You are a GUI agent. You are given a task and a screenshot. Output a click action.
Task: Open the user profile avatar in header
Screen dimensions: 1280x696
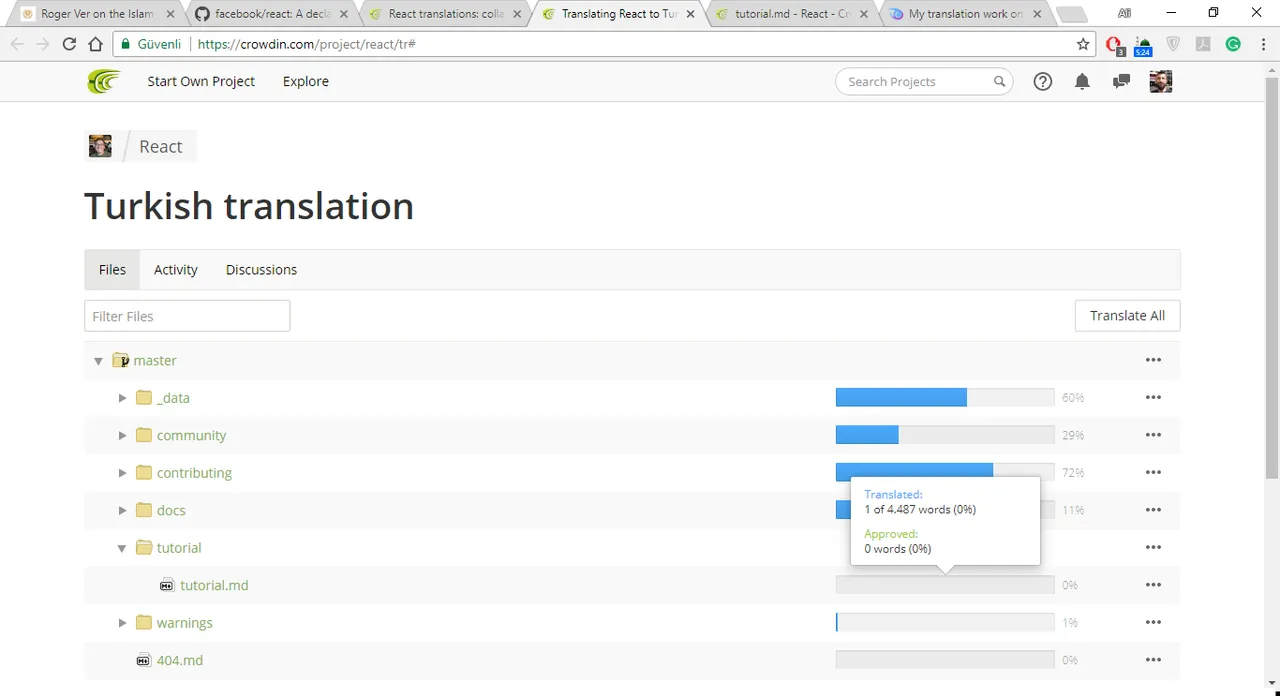(x=1161, y=82)
